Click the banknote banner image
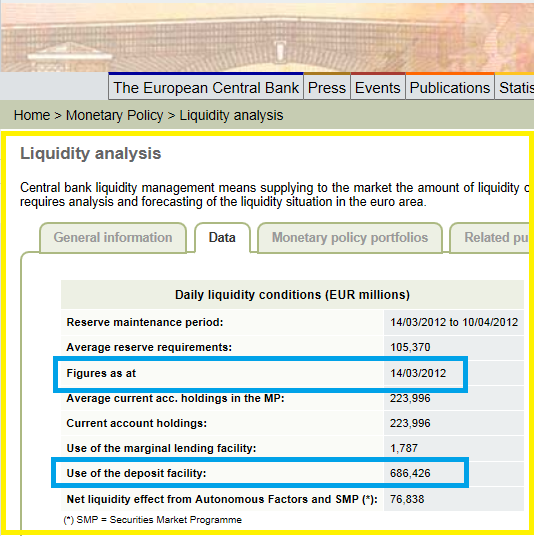Viewport: 534px width, 536px height. tap(267, 37)
